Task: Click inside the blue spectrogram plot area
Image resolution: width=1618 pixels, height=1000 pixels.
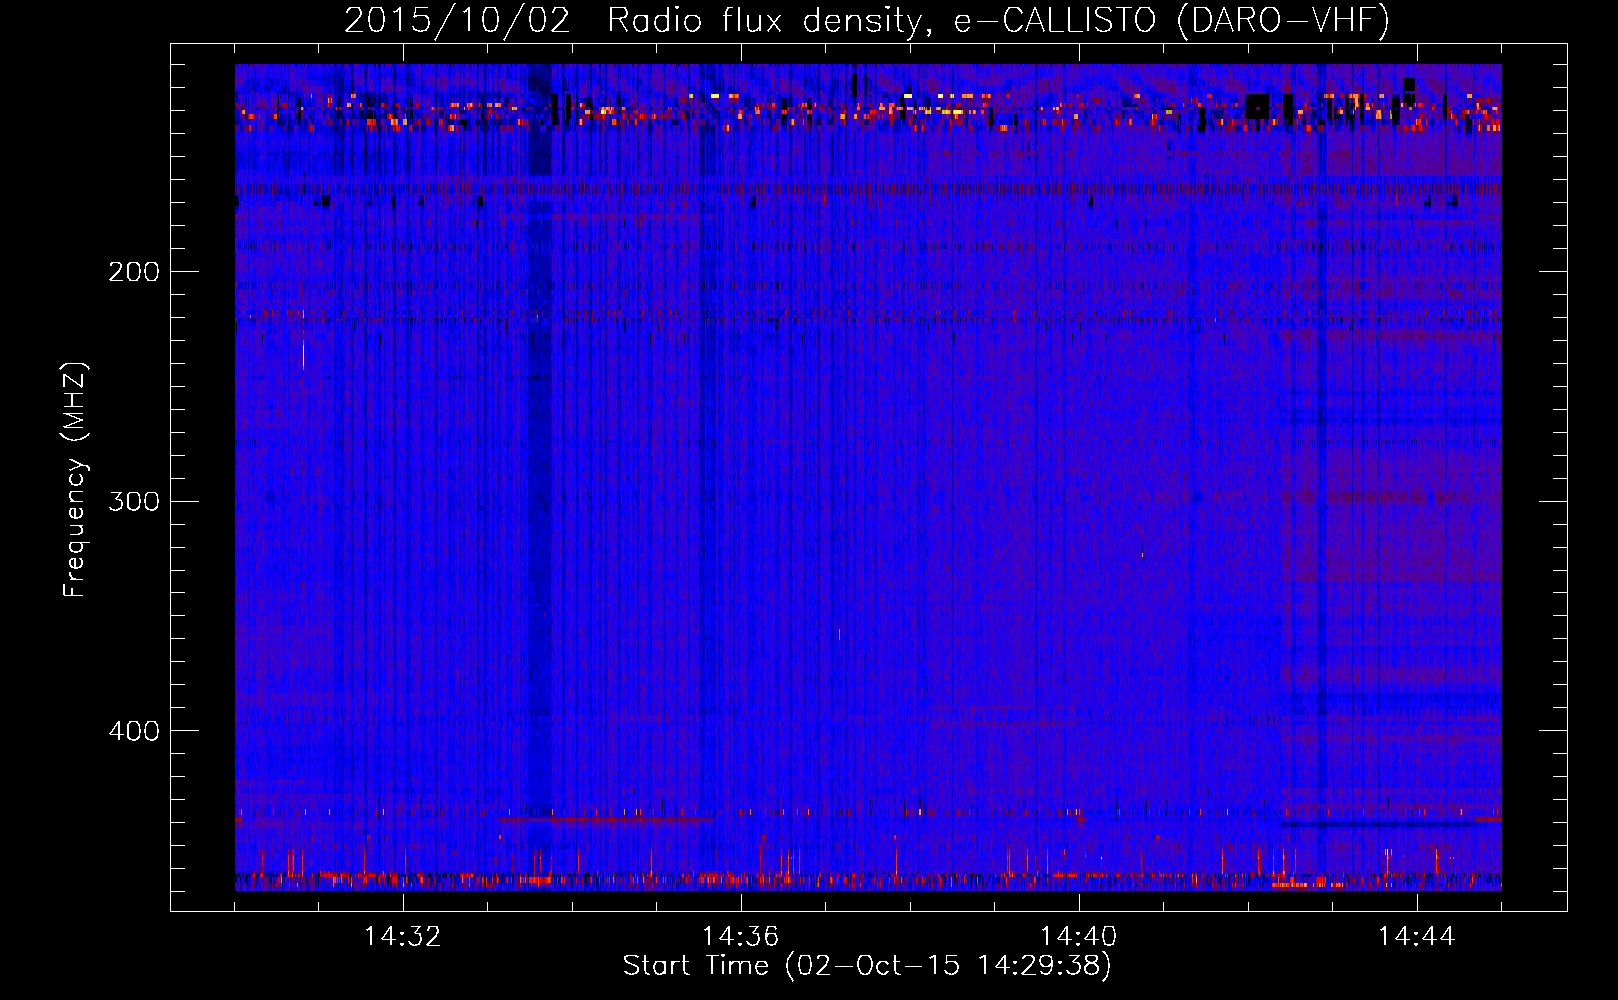Action: 868,477
